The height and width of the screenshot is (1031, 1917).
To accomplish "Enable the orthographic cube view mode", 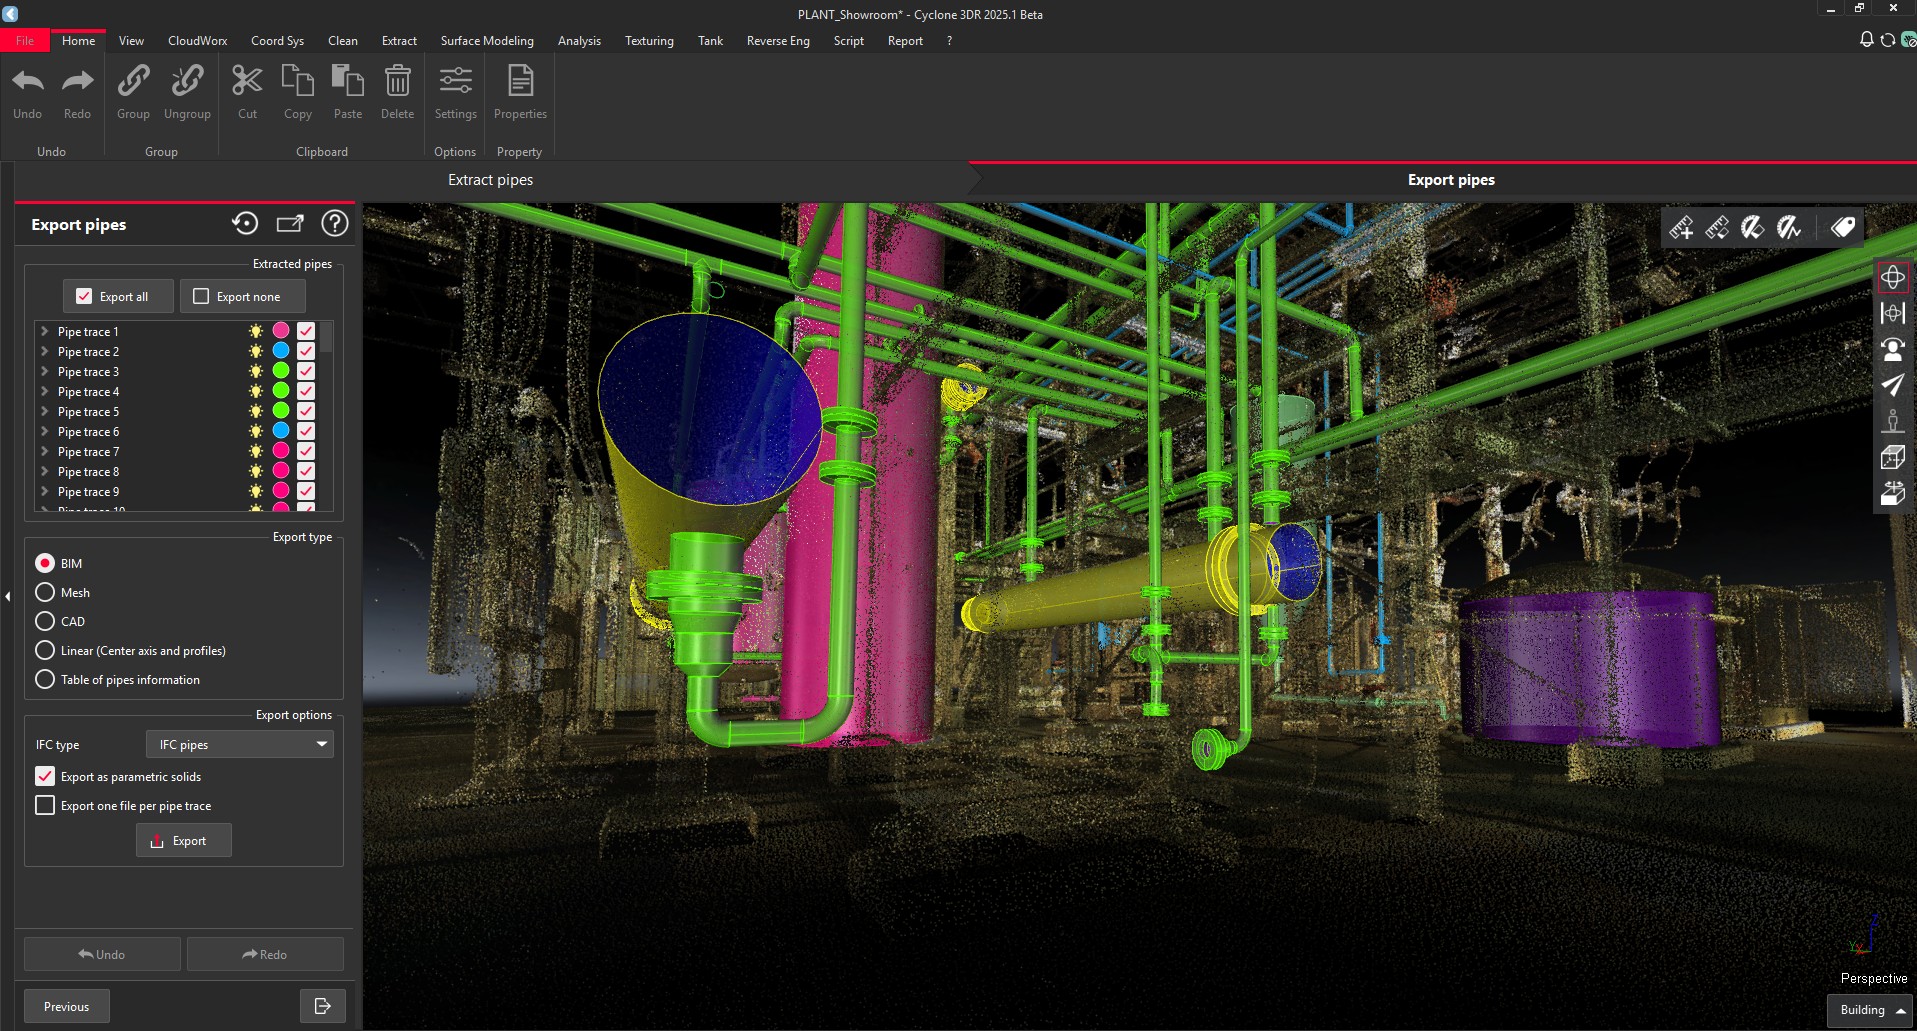I will click(x=1893, y=459).
